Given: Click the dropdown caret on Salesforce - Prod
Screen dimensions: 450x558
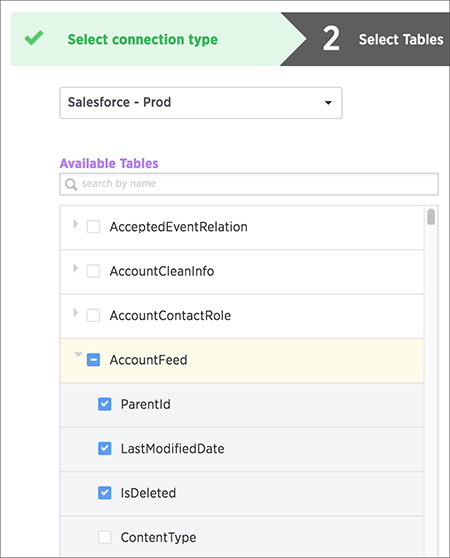Looking at the screenshot, I should 328,103.
